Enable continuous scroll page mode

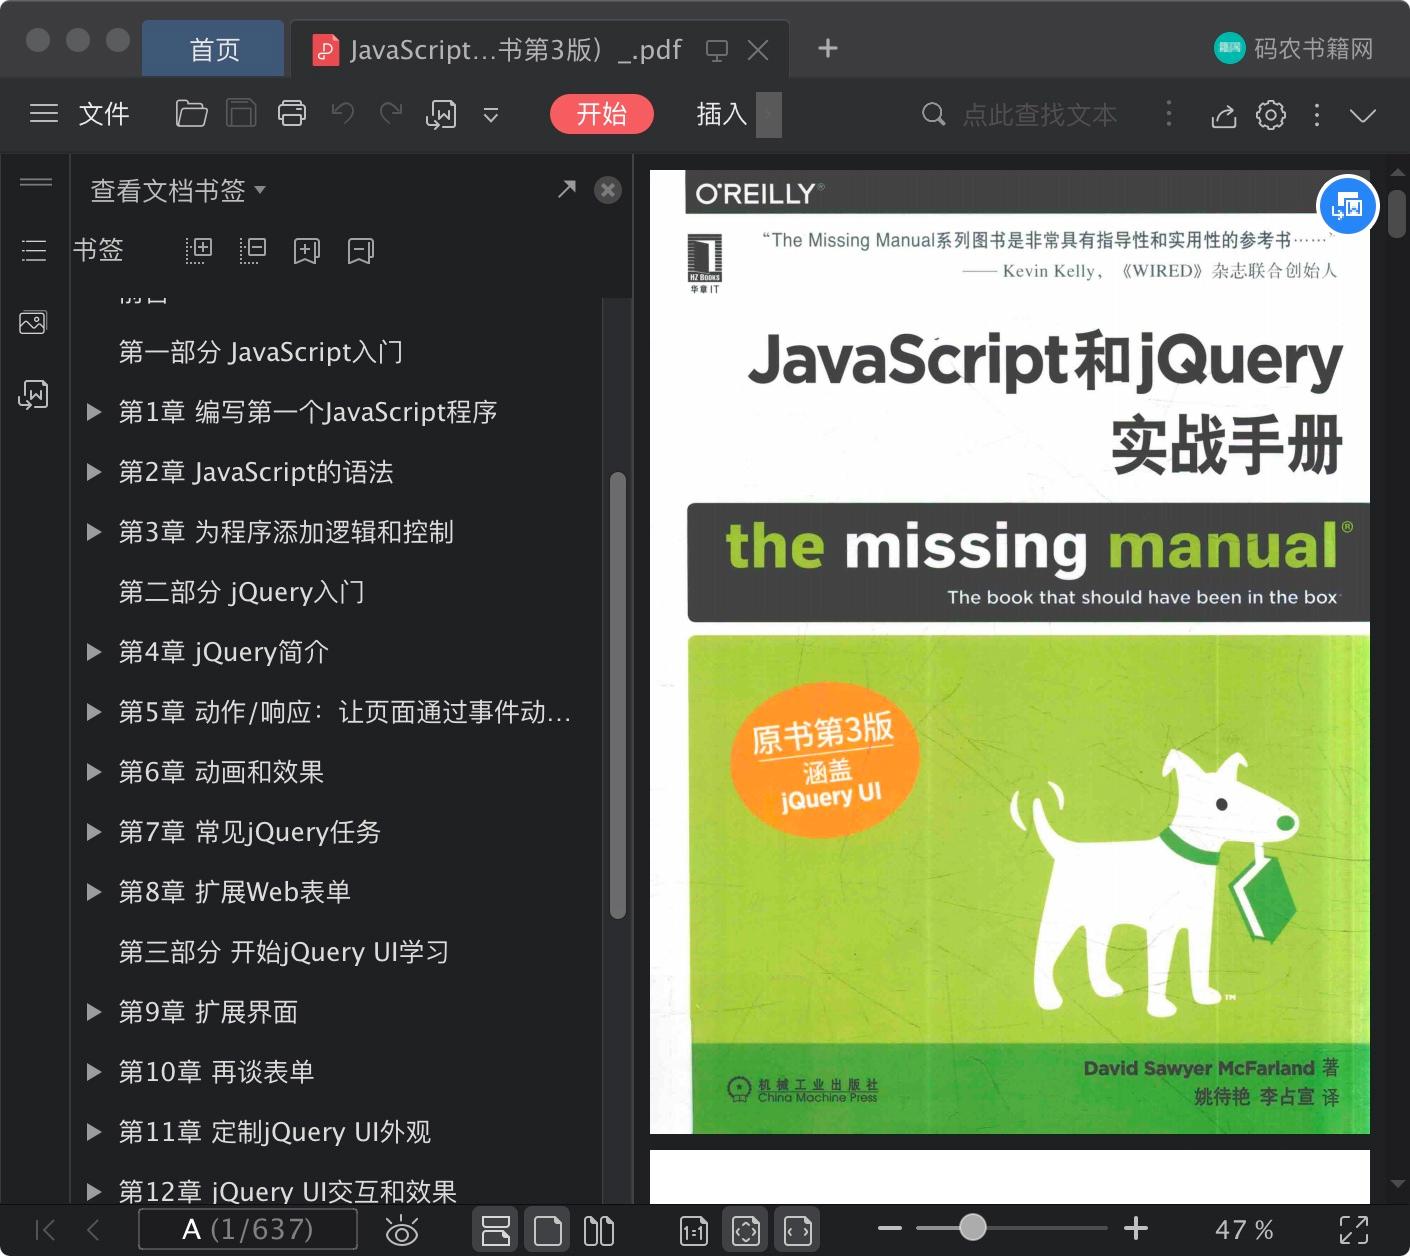[496, 1230]
